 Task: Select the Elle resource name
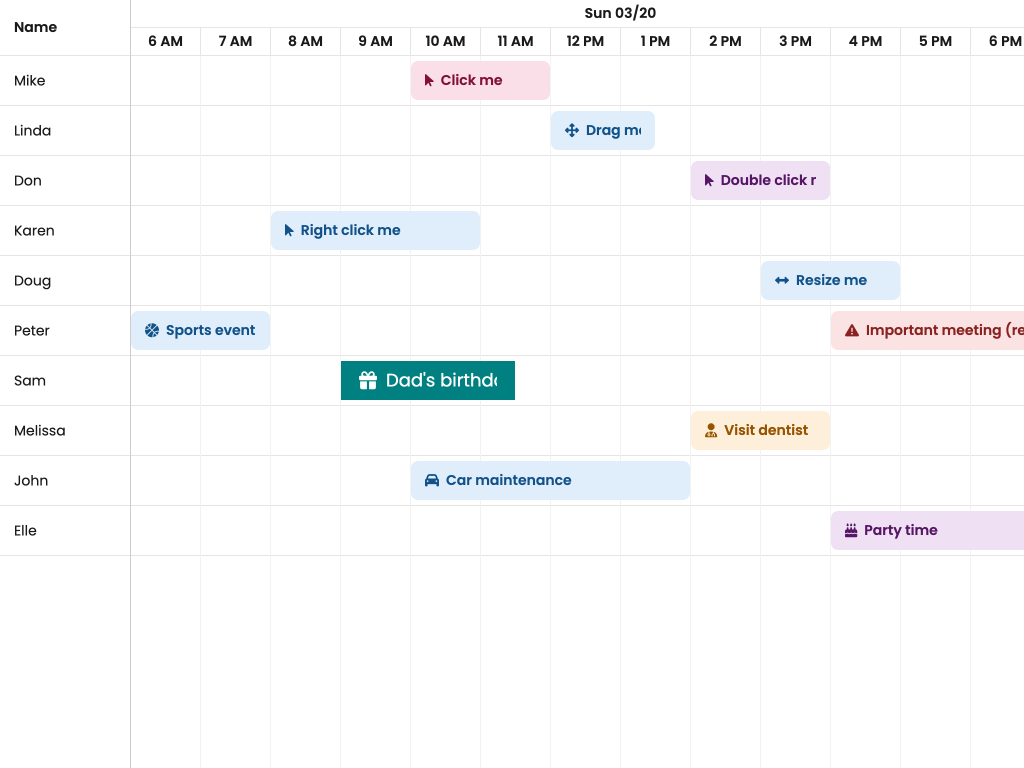[26, 531]
